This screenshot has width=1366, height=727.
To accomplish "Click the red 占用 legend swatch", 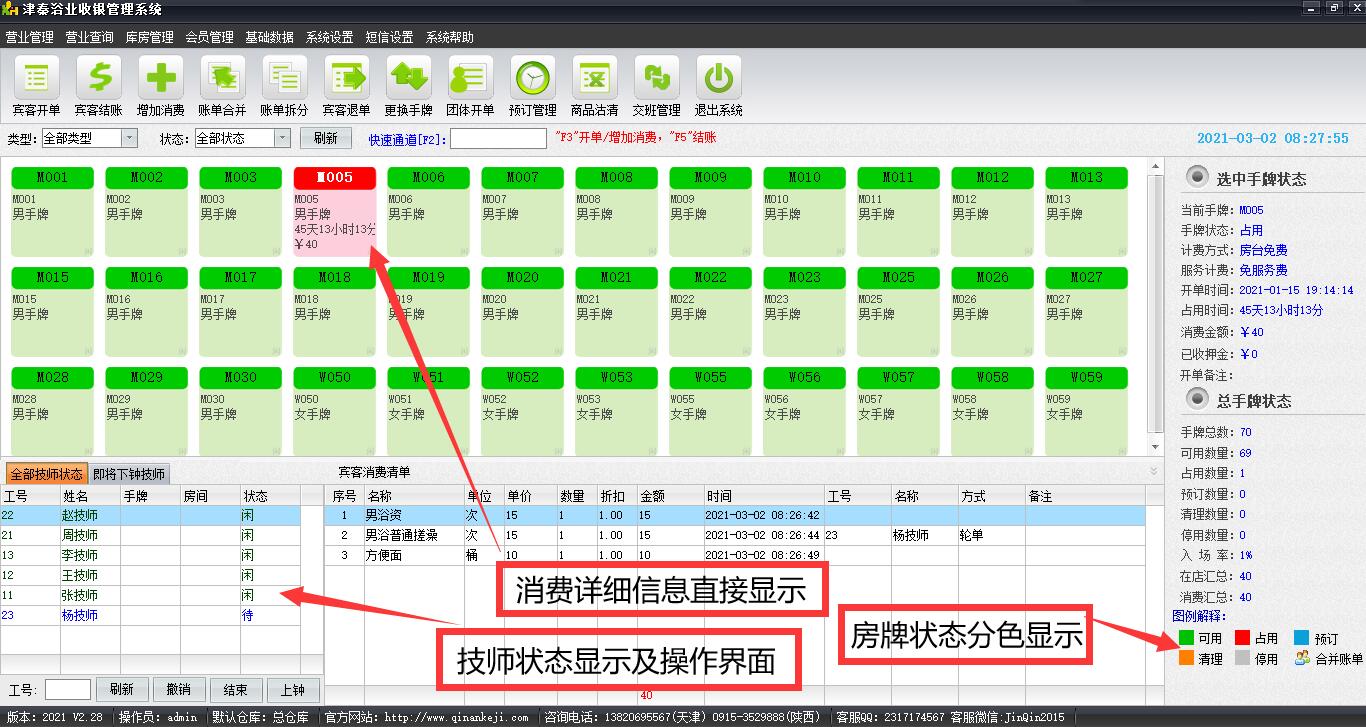I will (x=1242, y=638).
